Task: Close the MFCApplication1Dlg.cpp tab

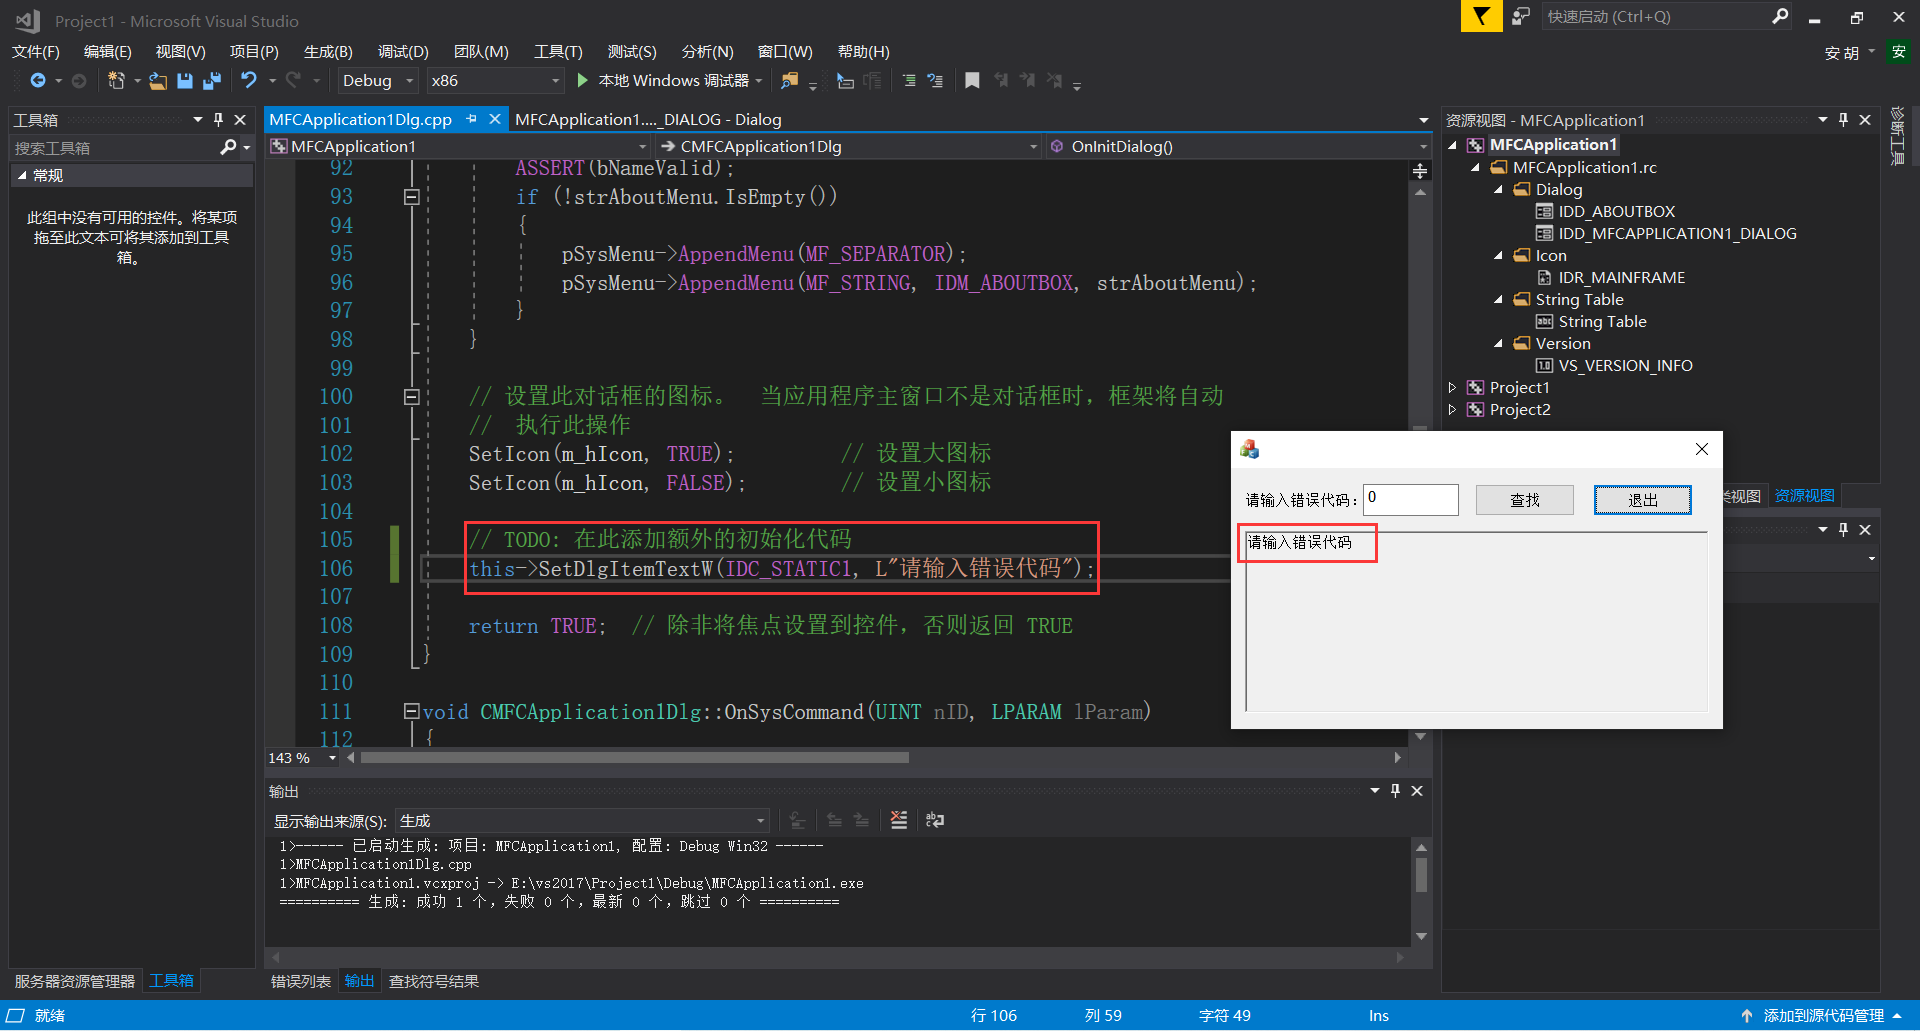Action: click(494, 119)
